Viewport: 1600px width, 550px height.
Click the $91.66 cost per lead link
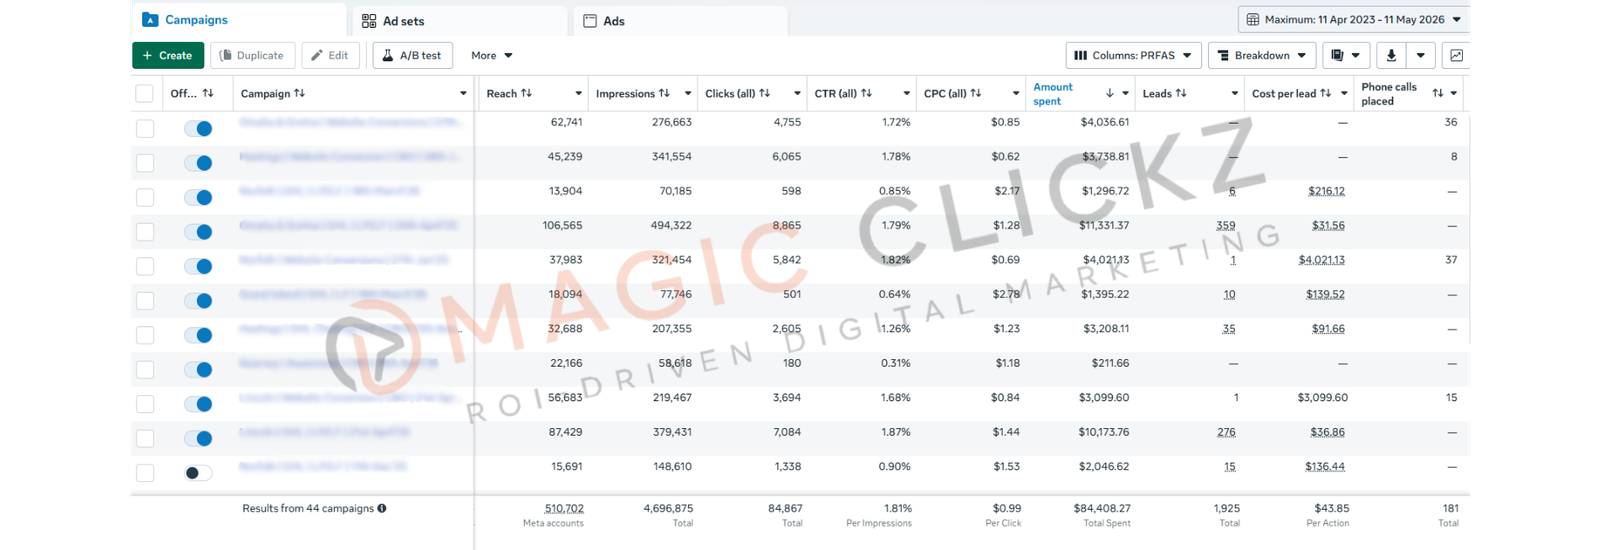tap(1328, 329)
